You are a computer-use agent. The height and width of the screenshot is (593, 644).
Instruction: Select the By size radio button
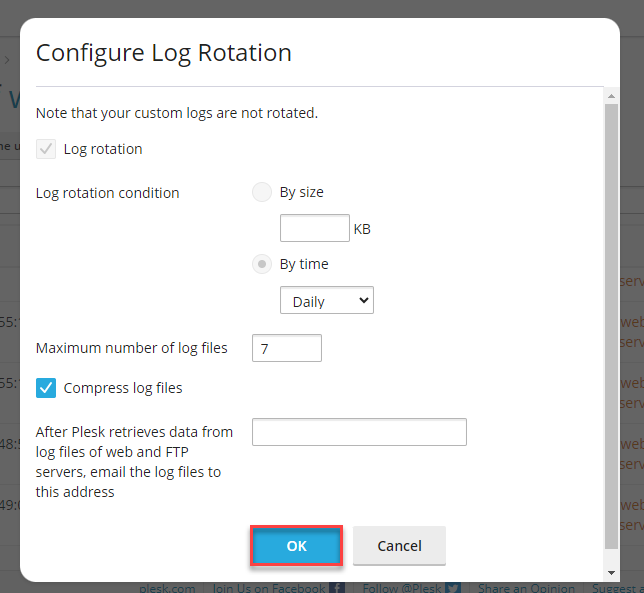click(262, 192)
